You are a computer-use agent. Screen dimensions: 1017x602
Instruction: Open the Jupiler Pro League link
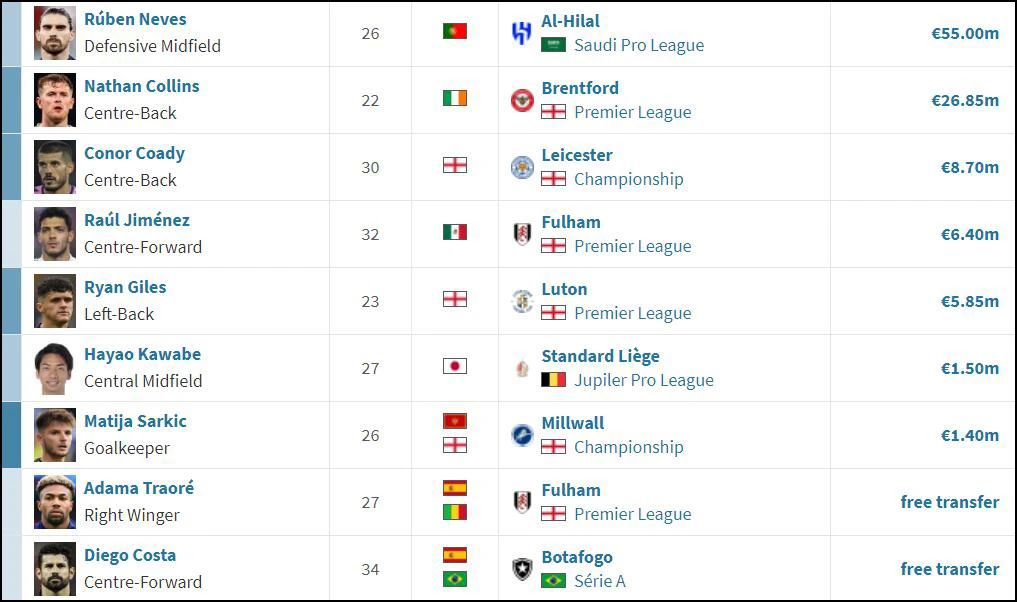pos(643,380)
